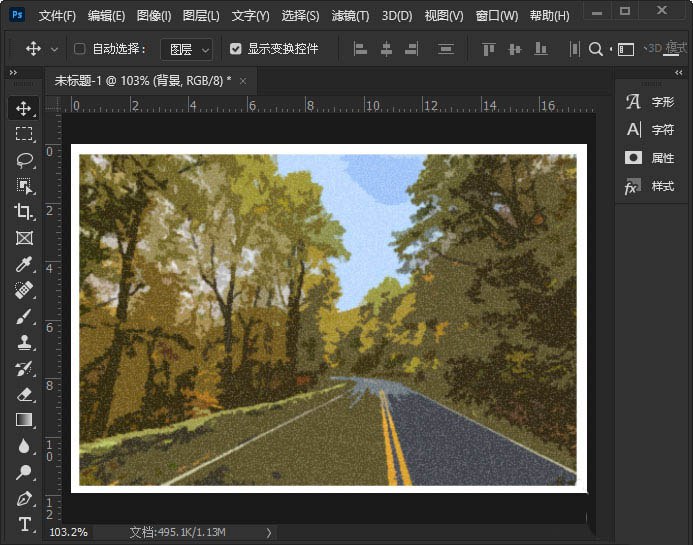Click the align left edges icon
The width and height of the screenshot is (693, 545).
click(x=360, y=49)
